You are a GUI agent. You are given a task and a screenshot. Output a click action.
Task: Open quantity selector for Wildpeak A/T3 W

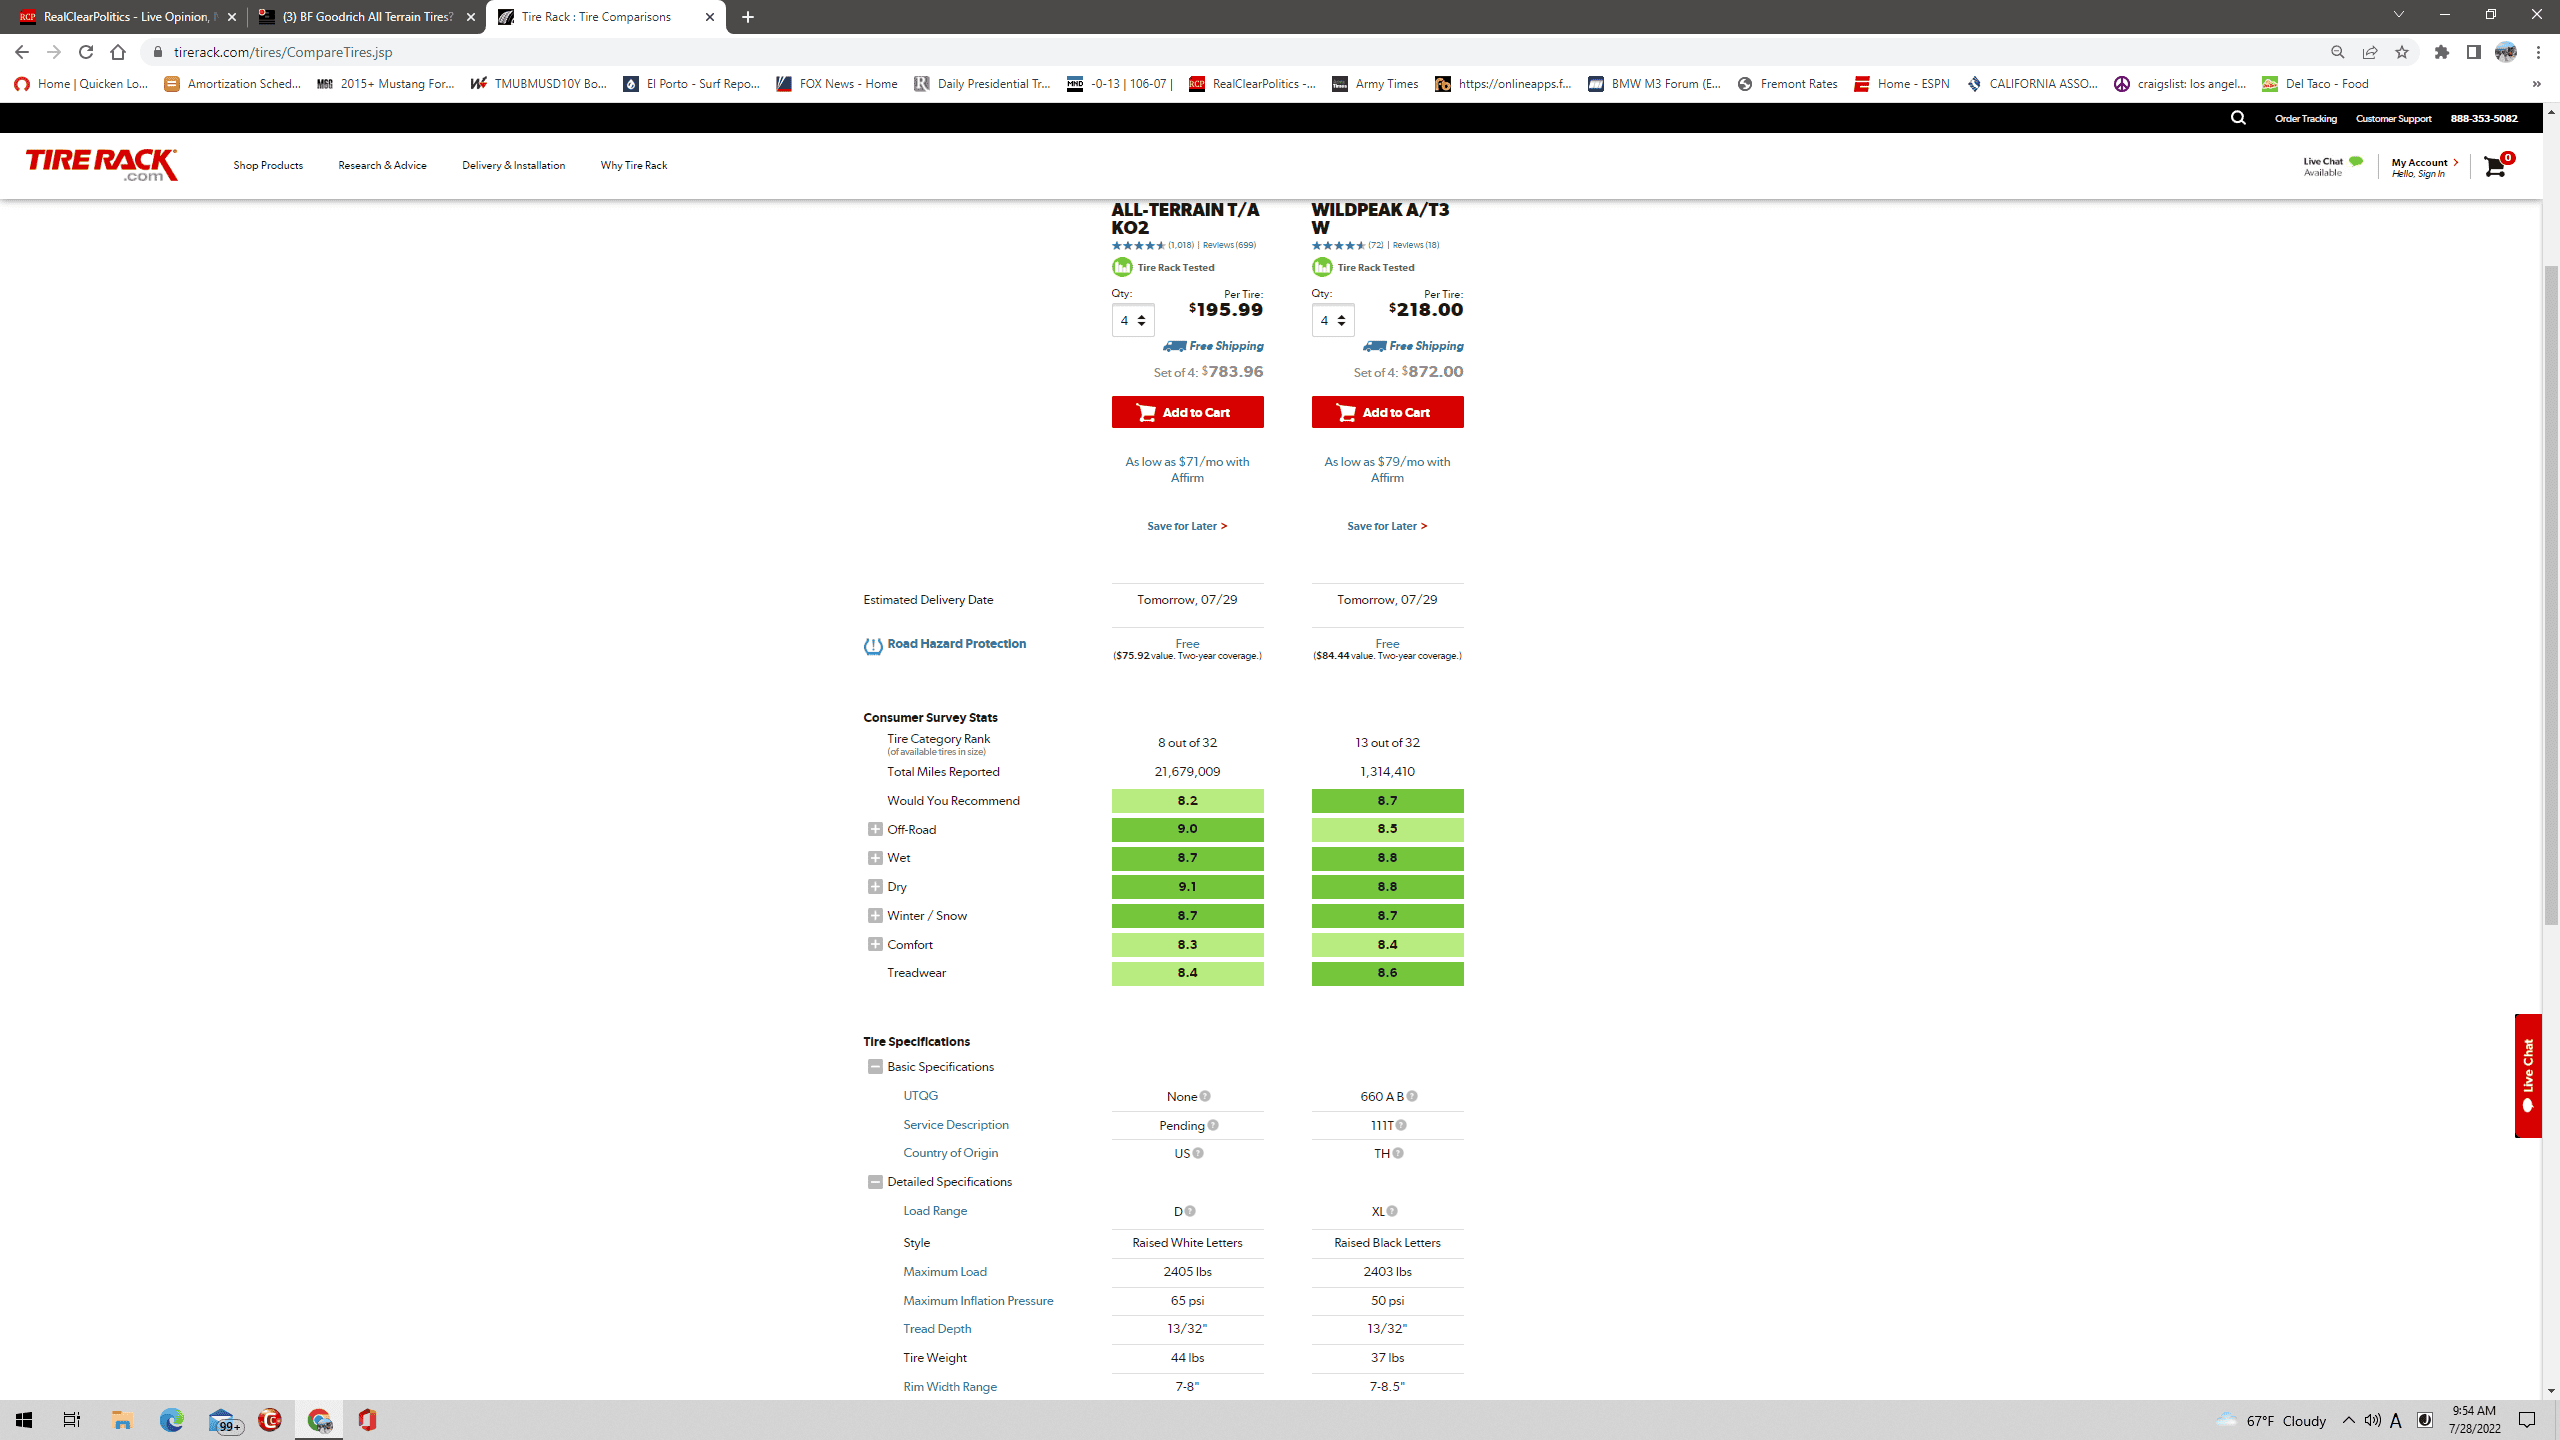[1333, 321]
